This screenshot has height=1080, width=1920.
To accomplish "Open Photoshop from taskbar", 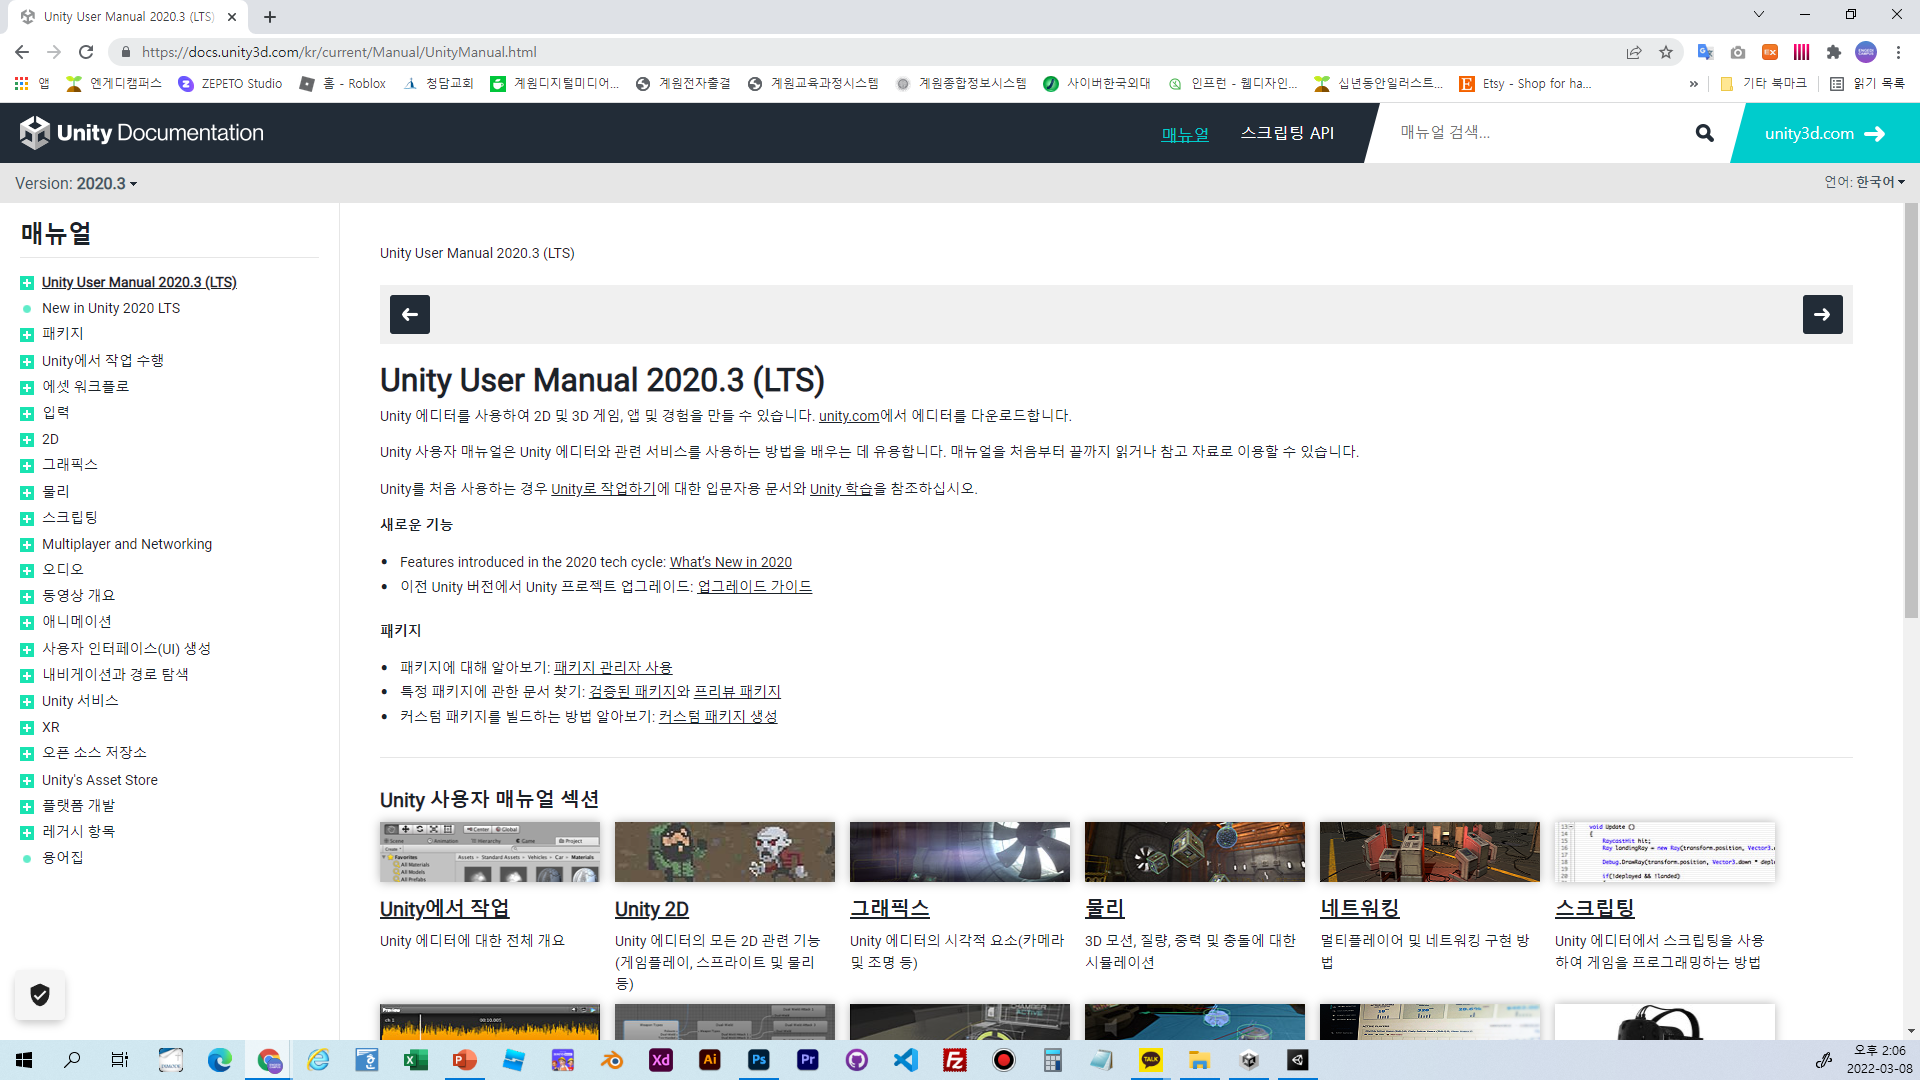I will 759,1060.
